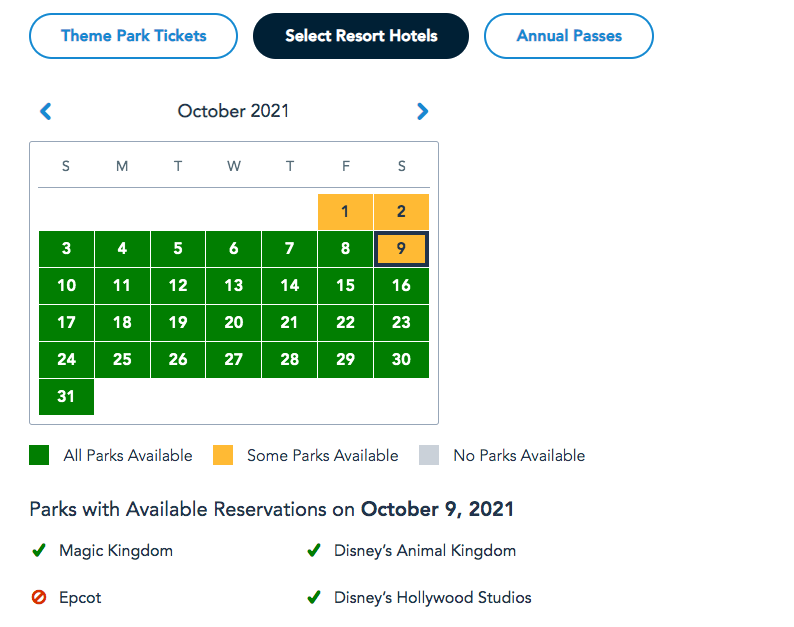Click the yellow Some Parks Available swatch
Image resolution: width=794 pixels, height=627 pixels.
click(223, 455)
